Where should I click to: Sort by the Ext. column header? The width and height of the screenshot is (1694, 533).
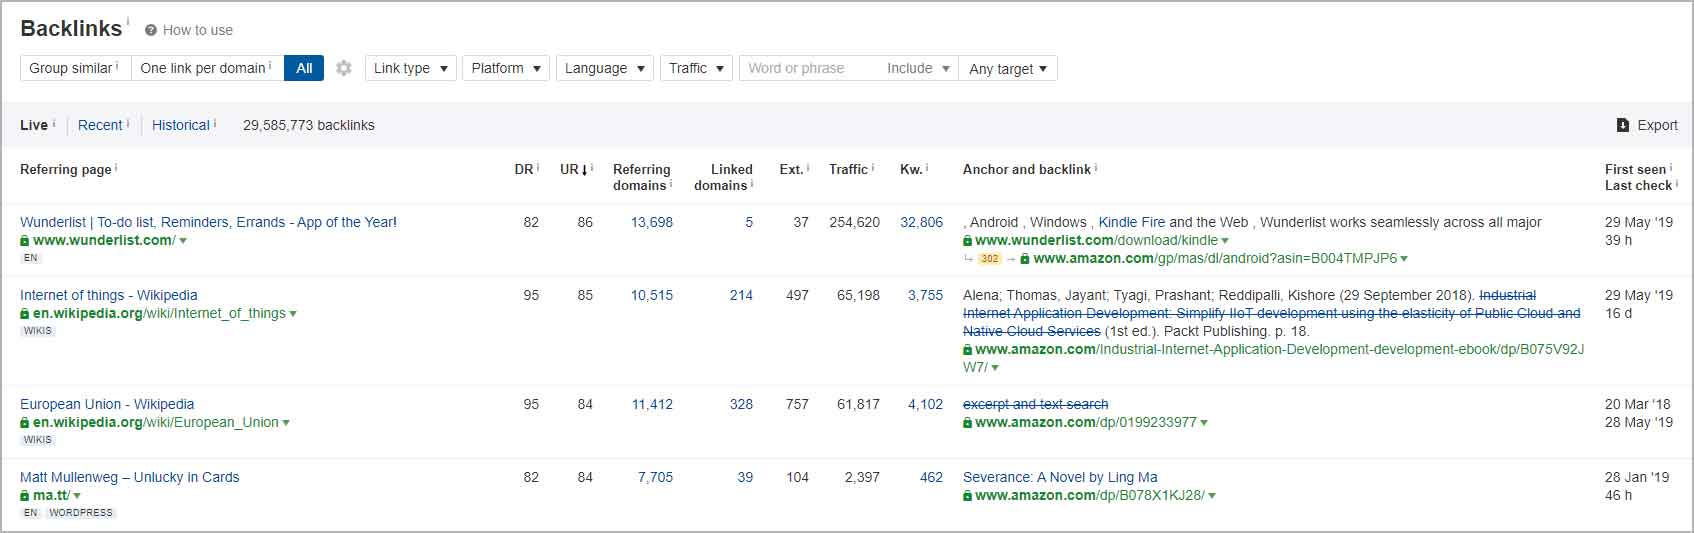click(791, 169)
